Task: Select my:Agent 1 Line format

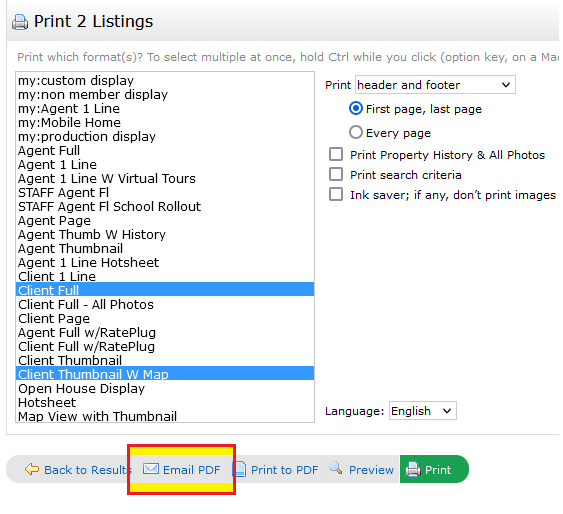Action: click(x=165, y=108)
